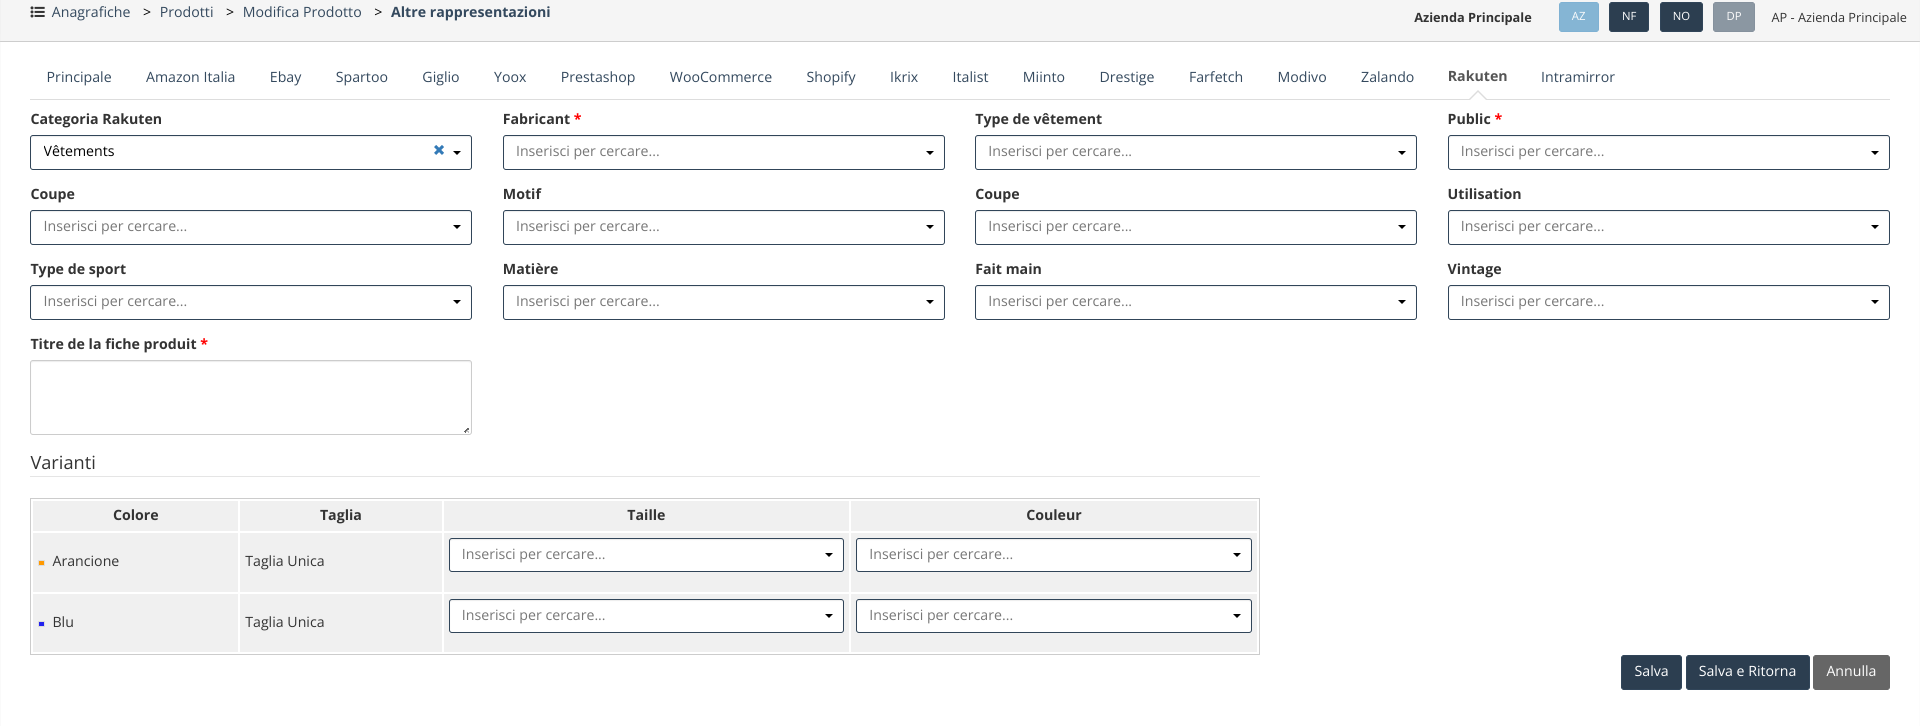The width and height of the screenshot is (1920, 726).
Task: Click the Titre de la fiche produit textarea
Action: coord(251,397)
